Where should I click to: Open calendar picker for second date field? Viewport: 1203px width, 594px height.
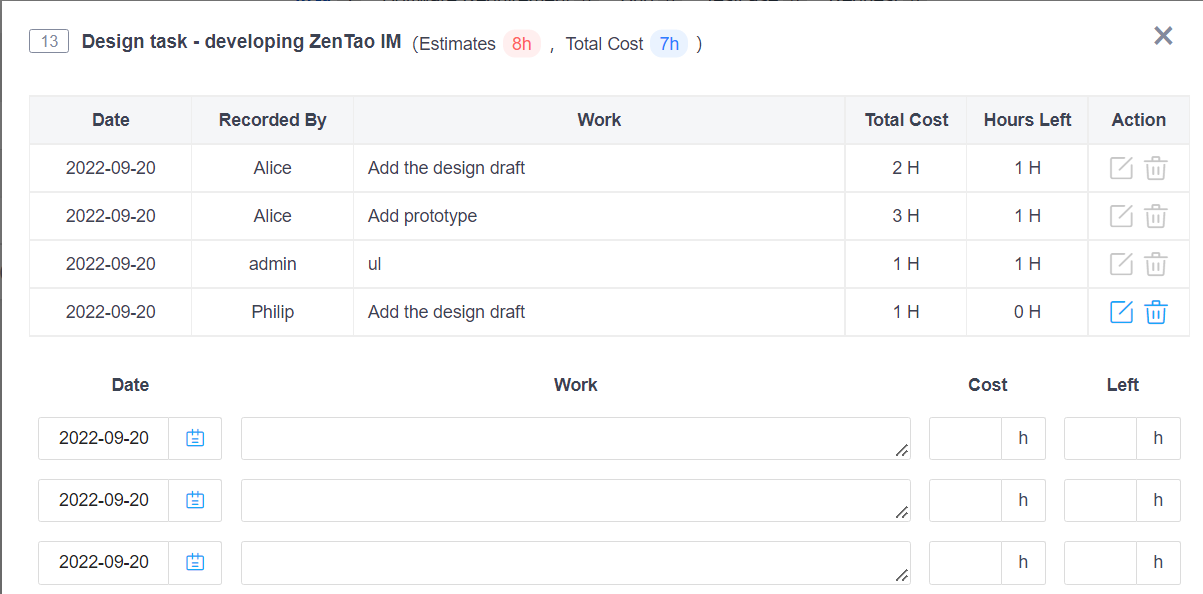click(195, 500)
